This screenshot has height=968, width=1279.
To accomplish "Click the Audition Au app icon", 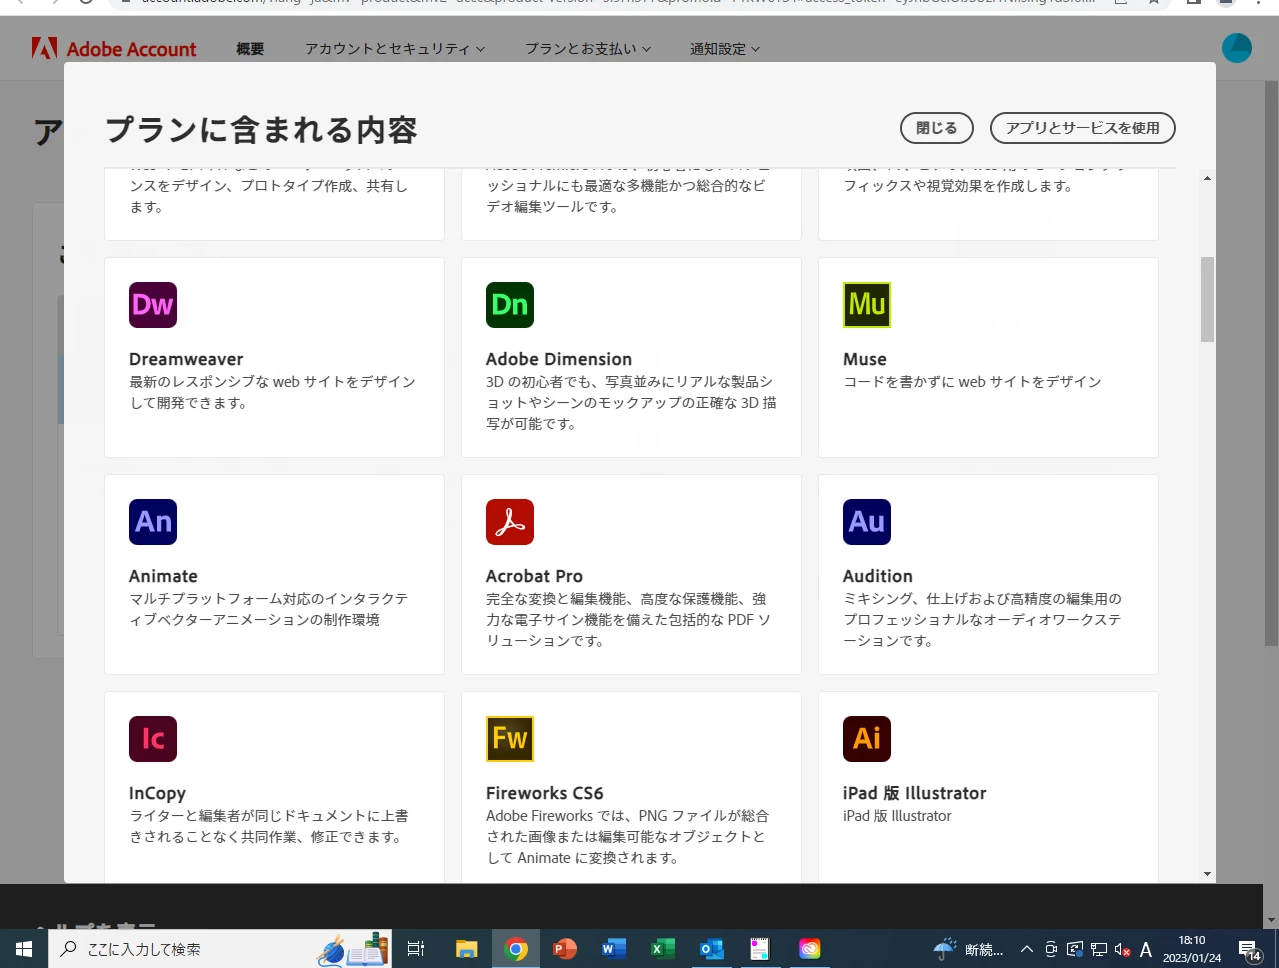I will 867,522.
